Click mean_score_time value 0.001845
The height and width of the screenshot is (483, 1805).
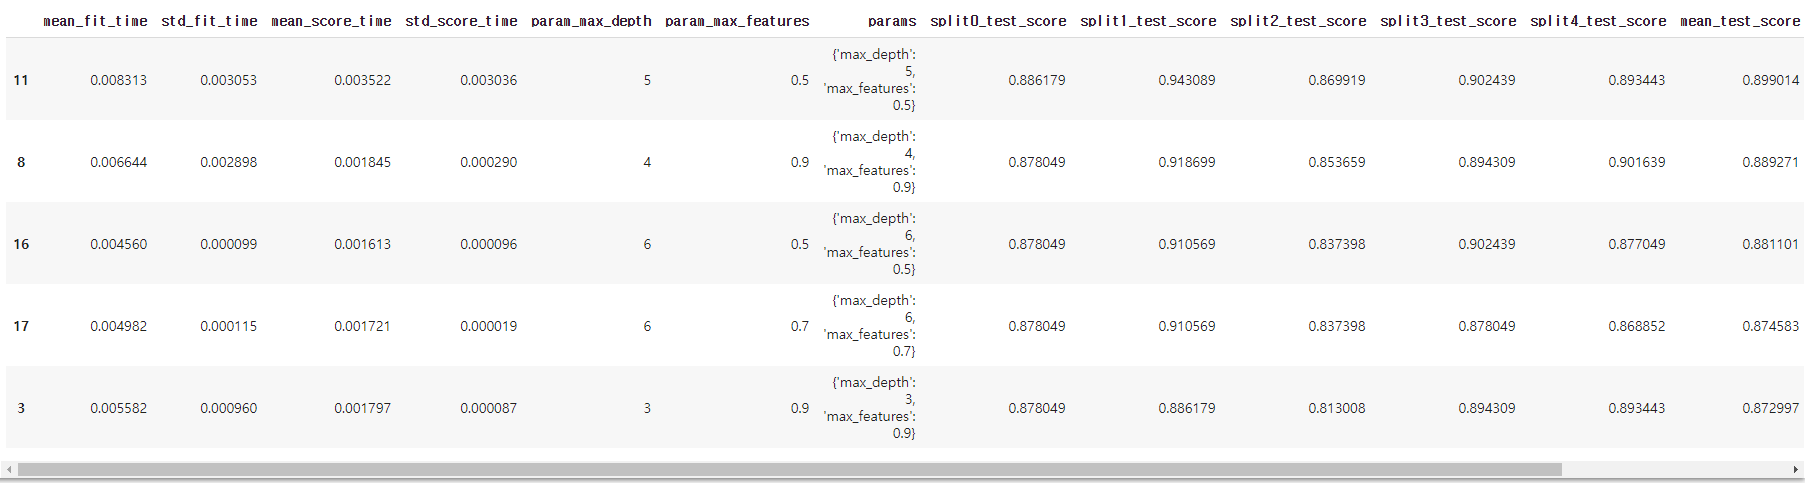[362, 162]
